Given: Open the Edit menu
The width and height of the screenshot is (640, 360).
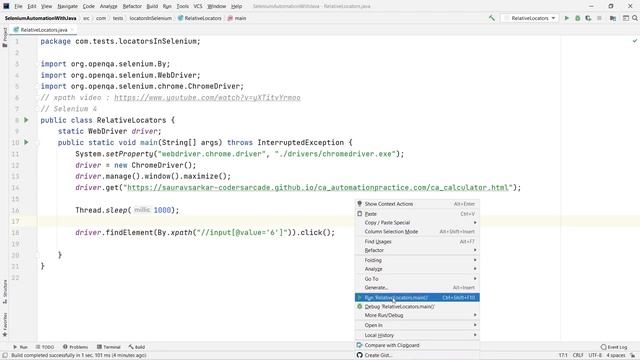Looking at the screenshot, I should tap(32, 6).
